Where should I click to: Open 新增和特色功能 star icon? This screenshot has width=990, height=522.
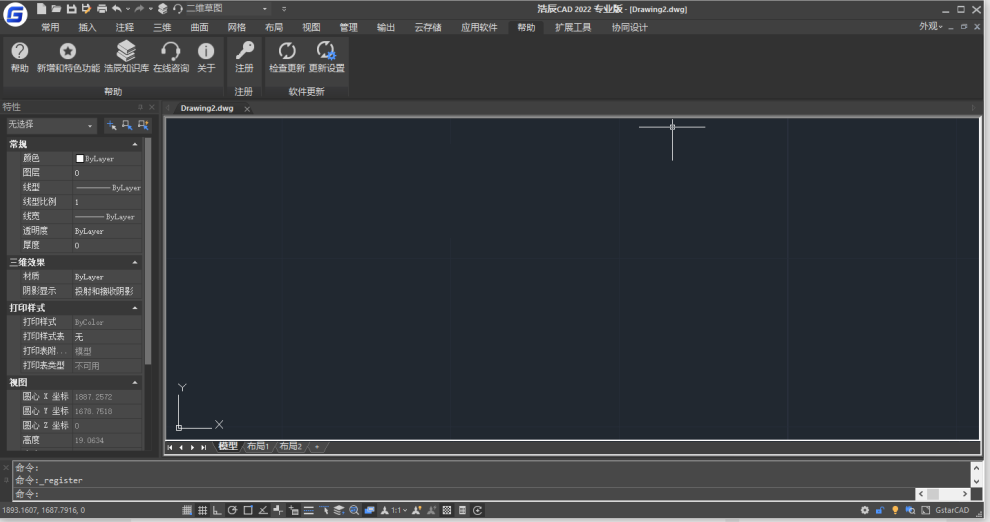pos(68,57)
